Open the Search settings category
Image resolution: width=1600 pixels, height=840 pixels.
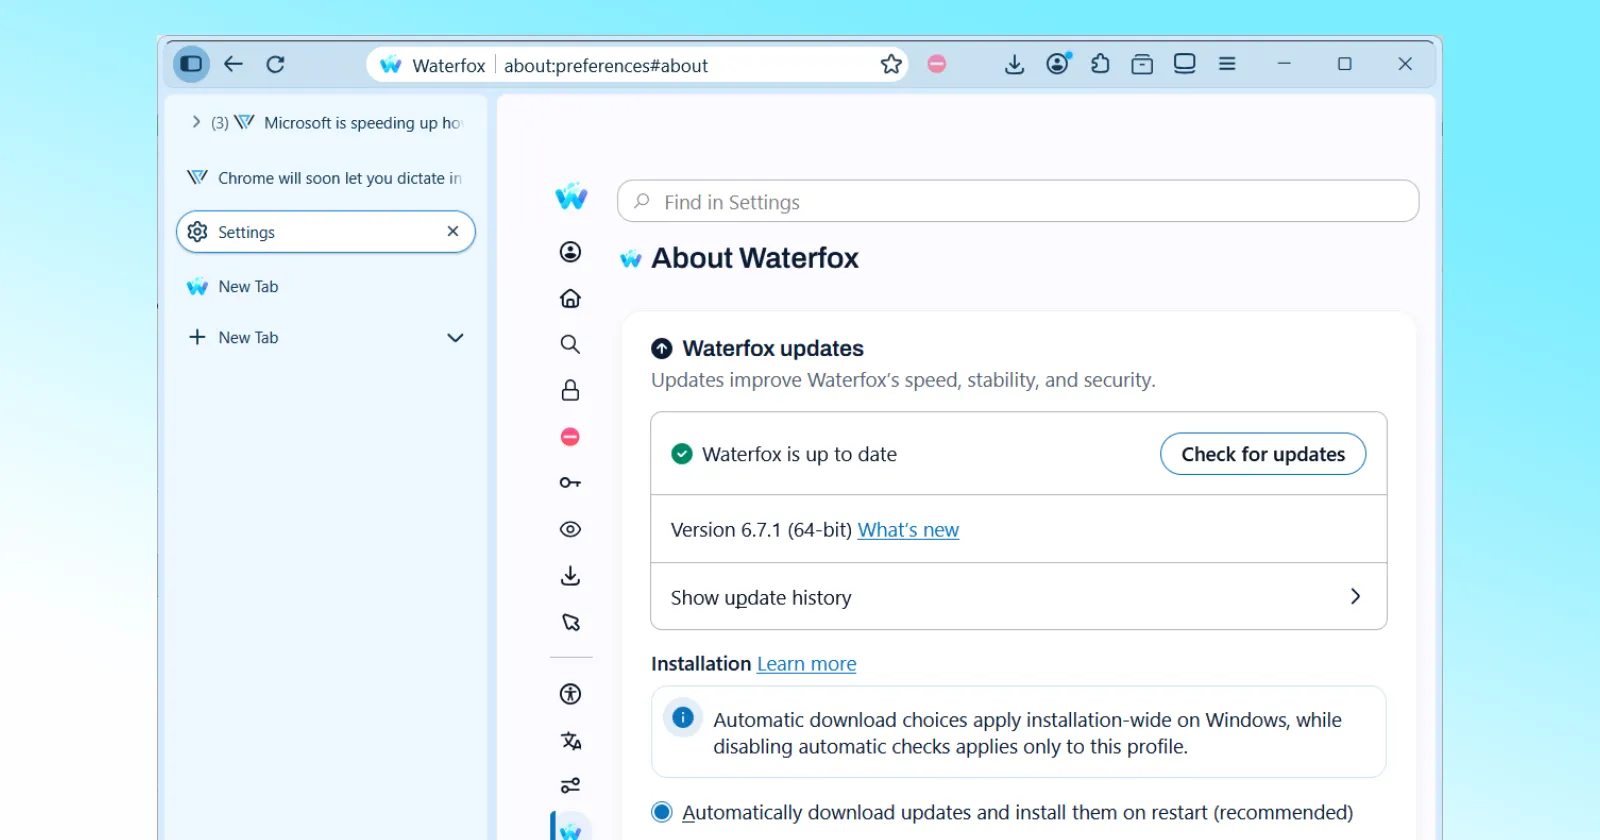coord(570,344)
